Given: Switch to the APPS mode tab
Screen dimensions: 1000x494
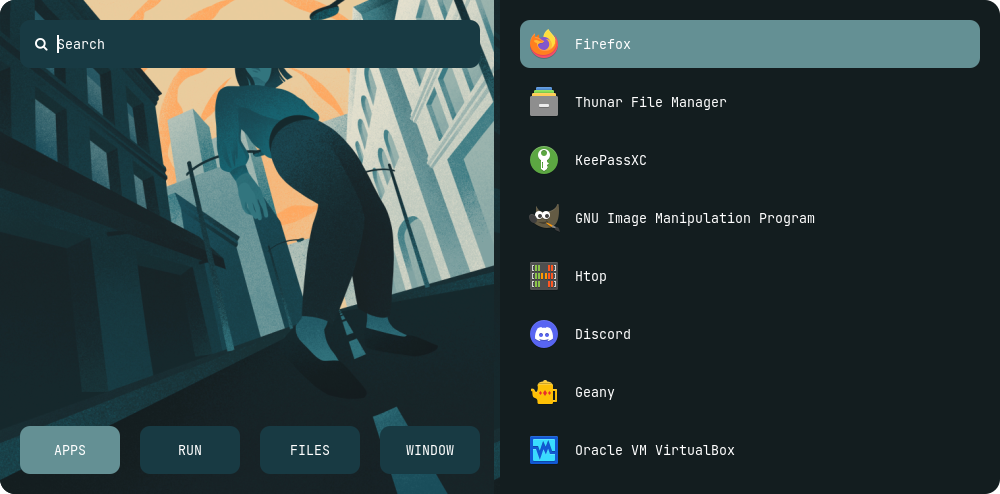Looking at the screenshot, I should pyautogui.click(x=70, y=450).
